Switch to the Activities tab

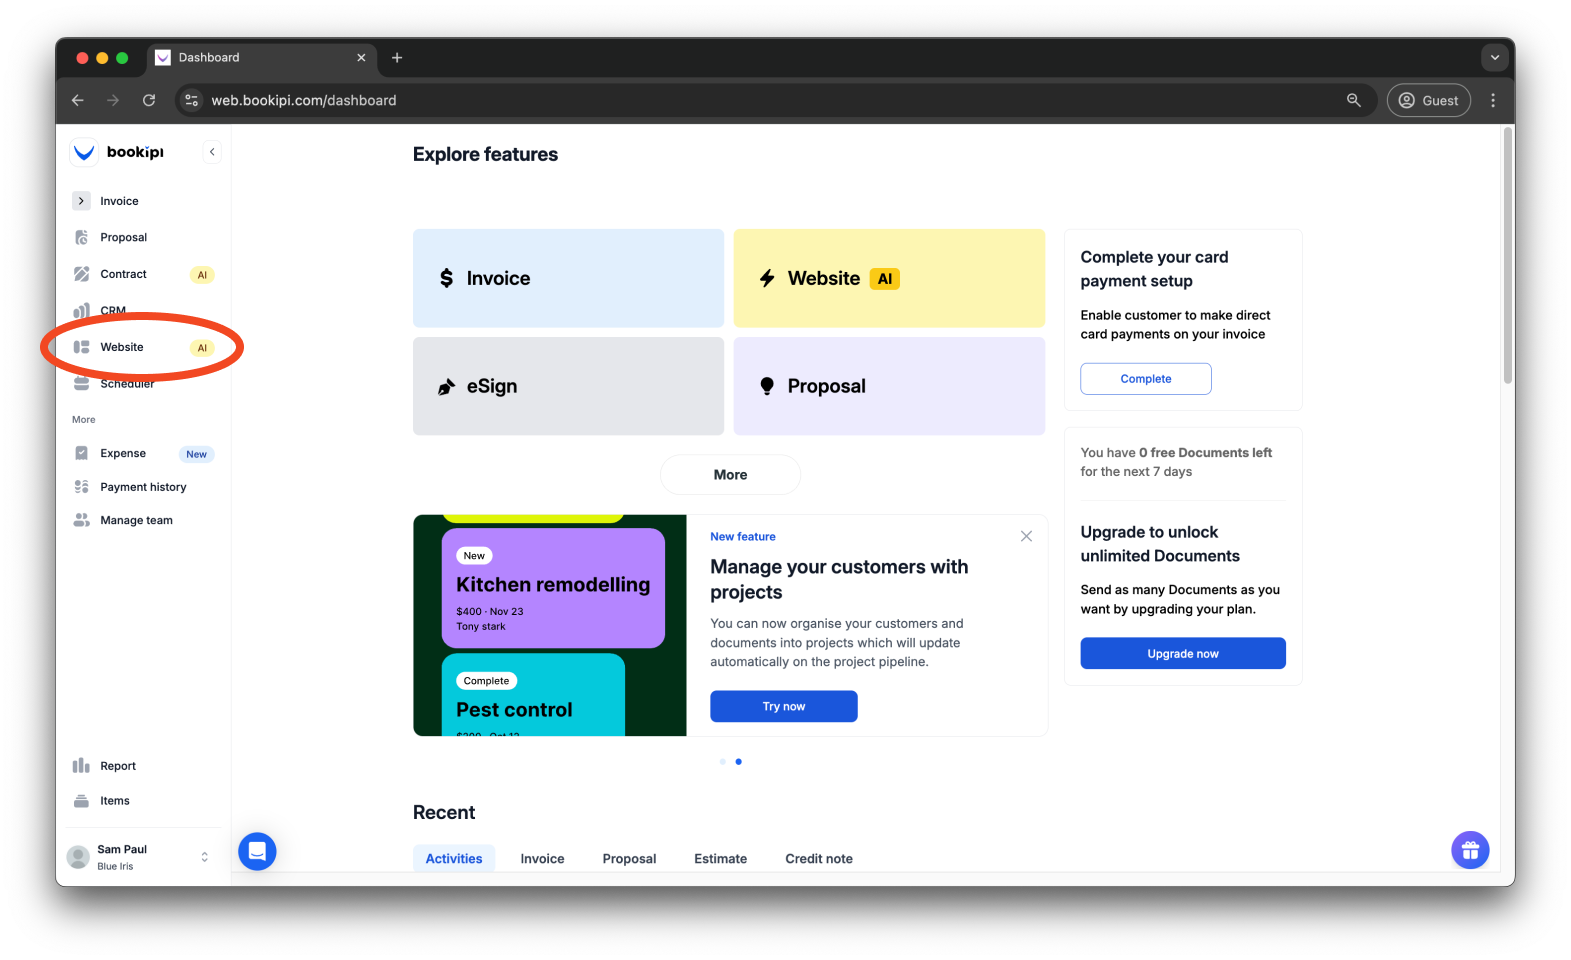tap(454, 858)
